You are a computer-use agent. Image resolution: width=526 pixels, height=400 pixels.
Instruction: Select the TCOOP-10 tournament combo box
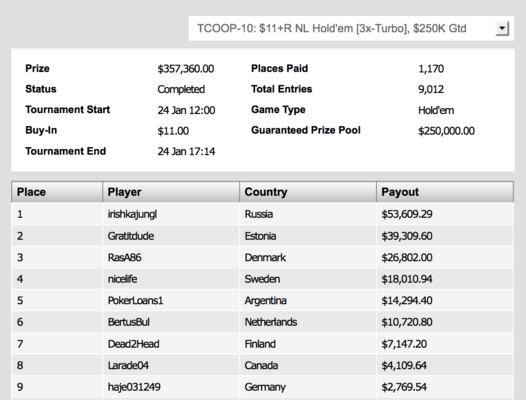(351, 29)
